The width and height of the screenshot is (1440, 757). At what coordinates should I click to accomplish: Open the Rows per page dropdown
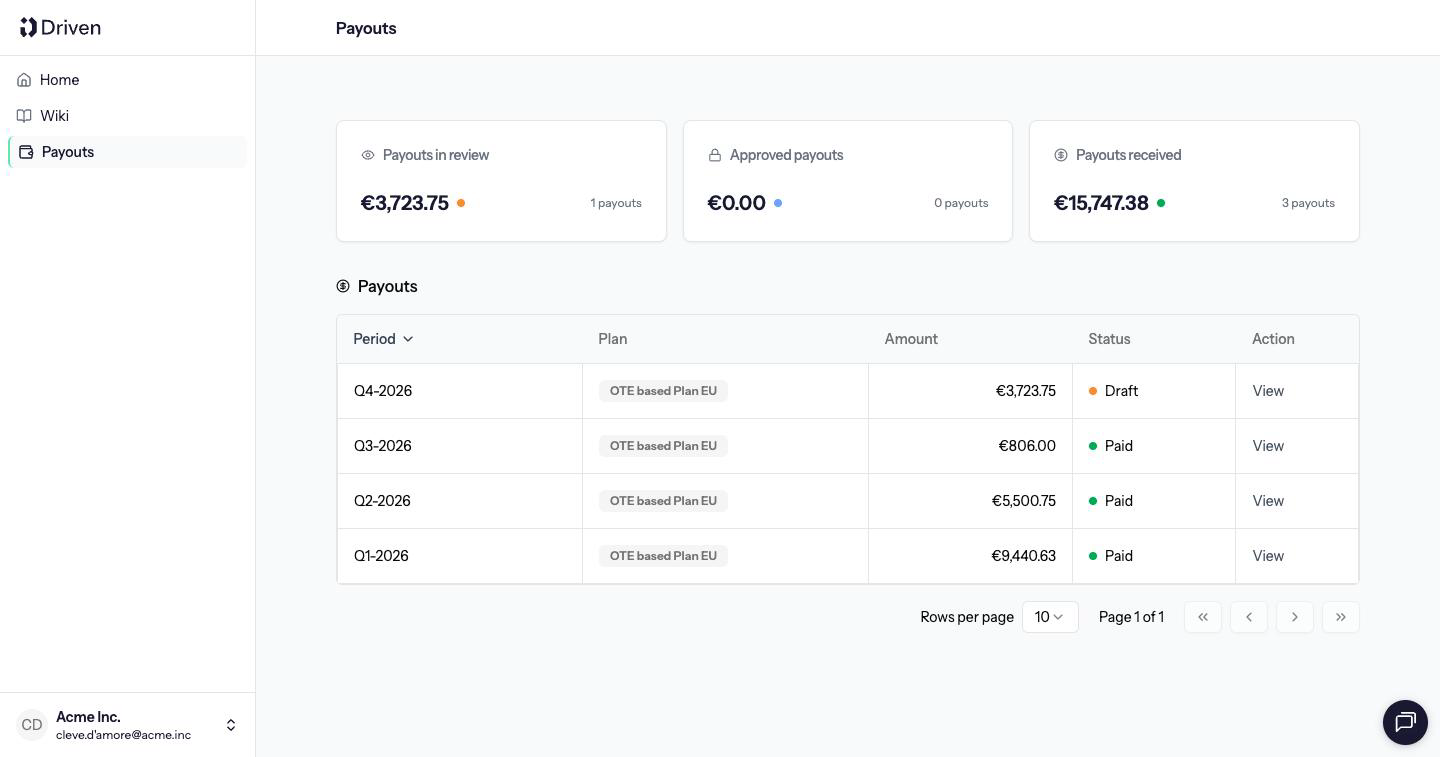(1050, 617)
